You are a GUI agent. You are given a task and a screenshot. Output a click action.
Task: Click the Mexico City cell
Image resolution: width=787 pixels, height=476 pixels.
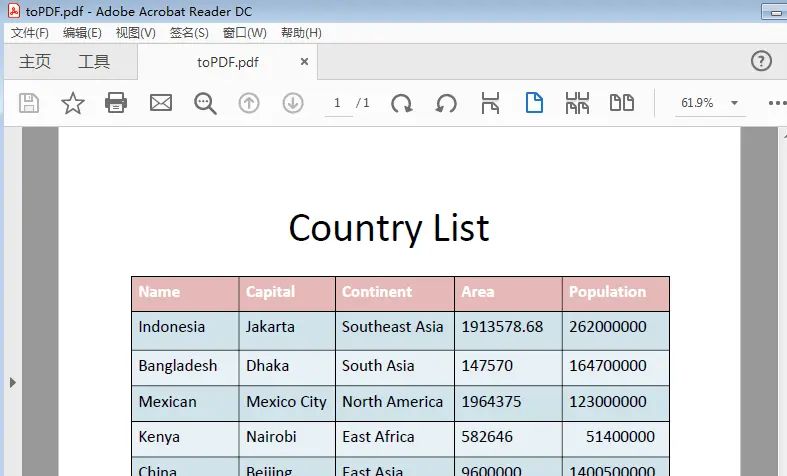[x=287, y=403]
